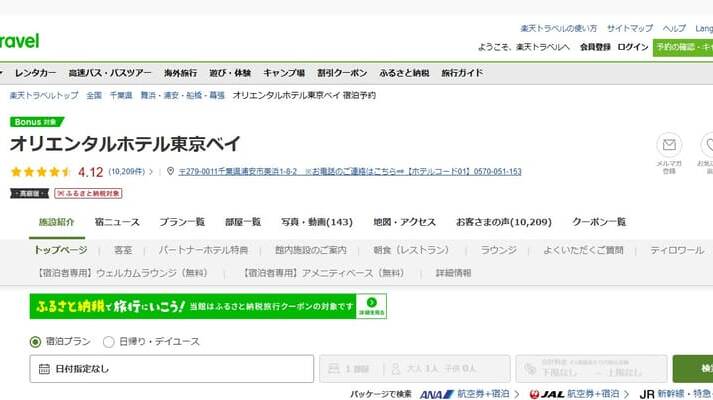Click ヘルプ link in header
The image size is (713, 400).
tap(674, 28)
